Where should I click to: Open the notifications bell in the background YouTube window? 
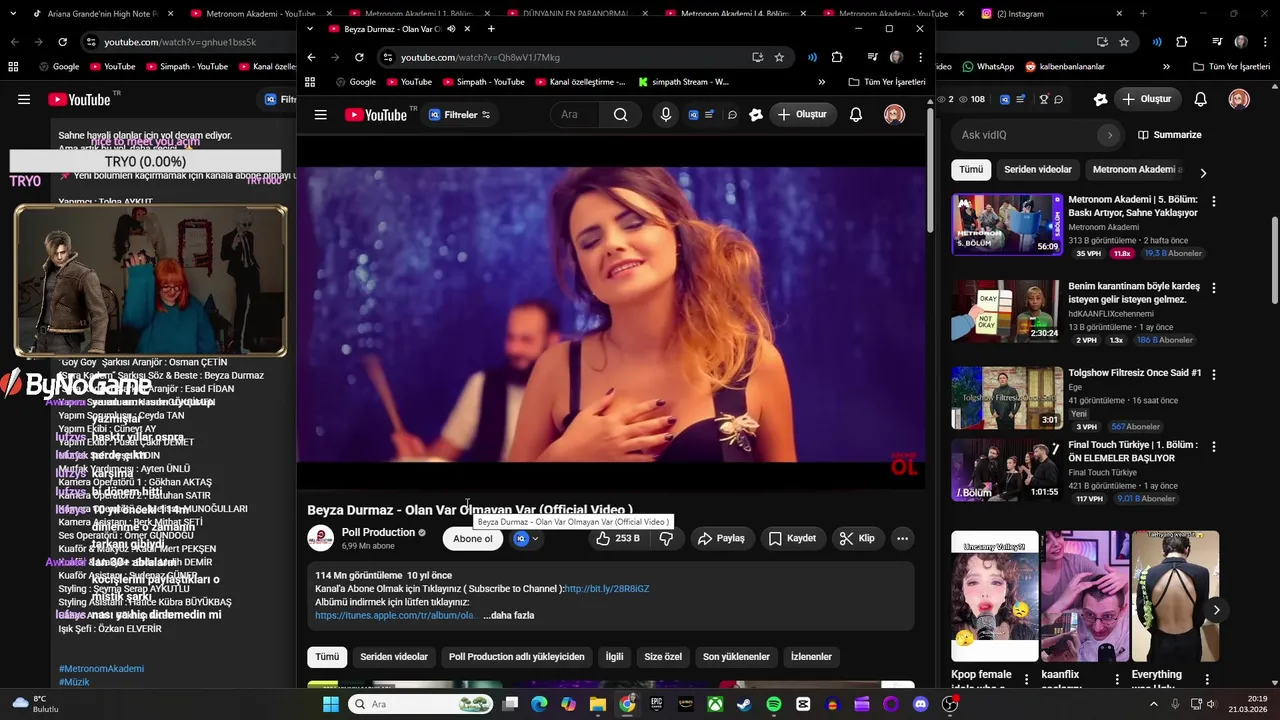coord(1201,99)
